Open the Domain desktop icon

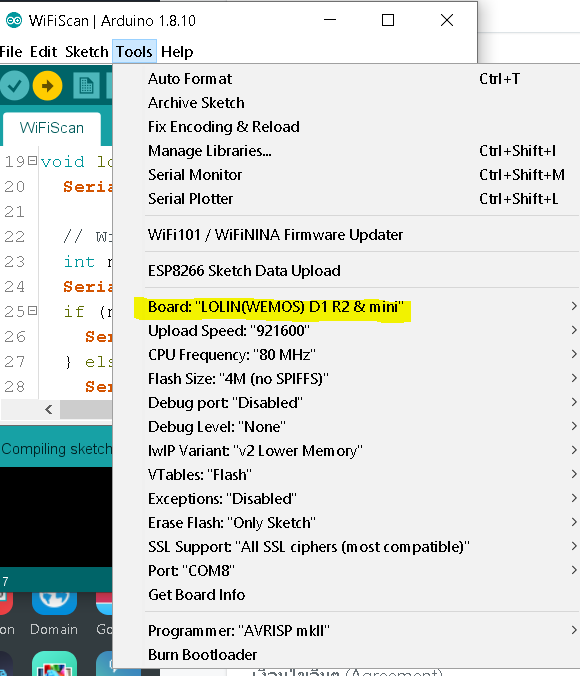[x=54, y=614]
